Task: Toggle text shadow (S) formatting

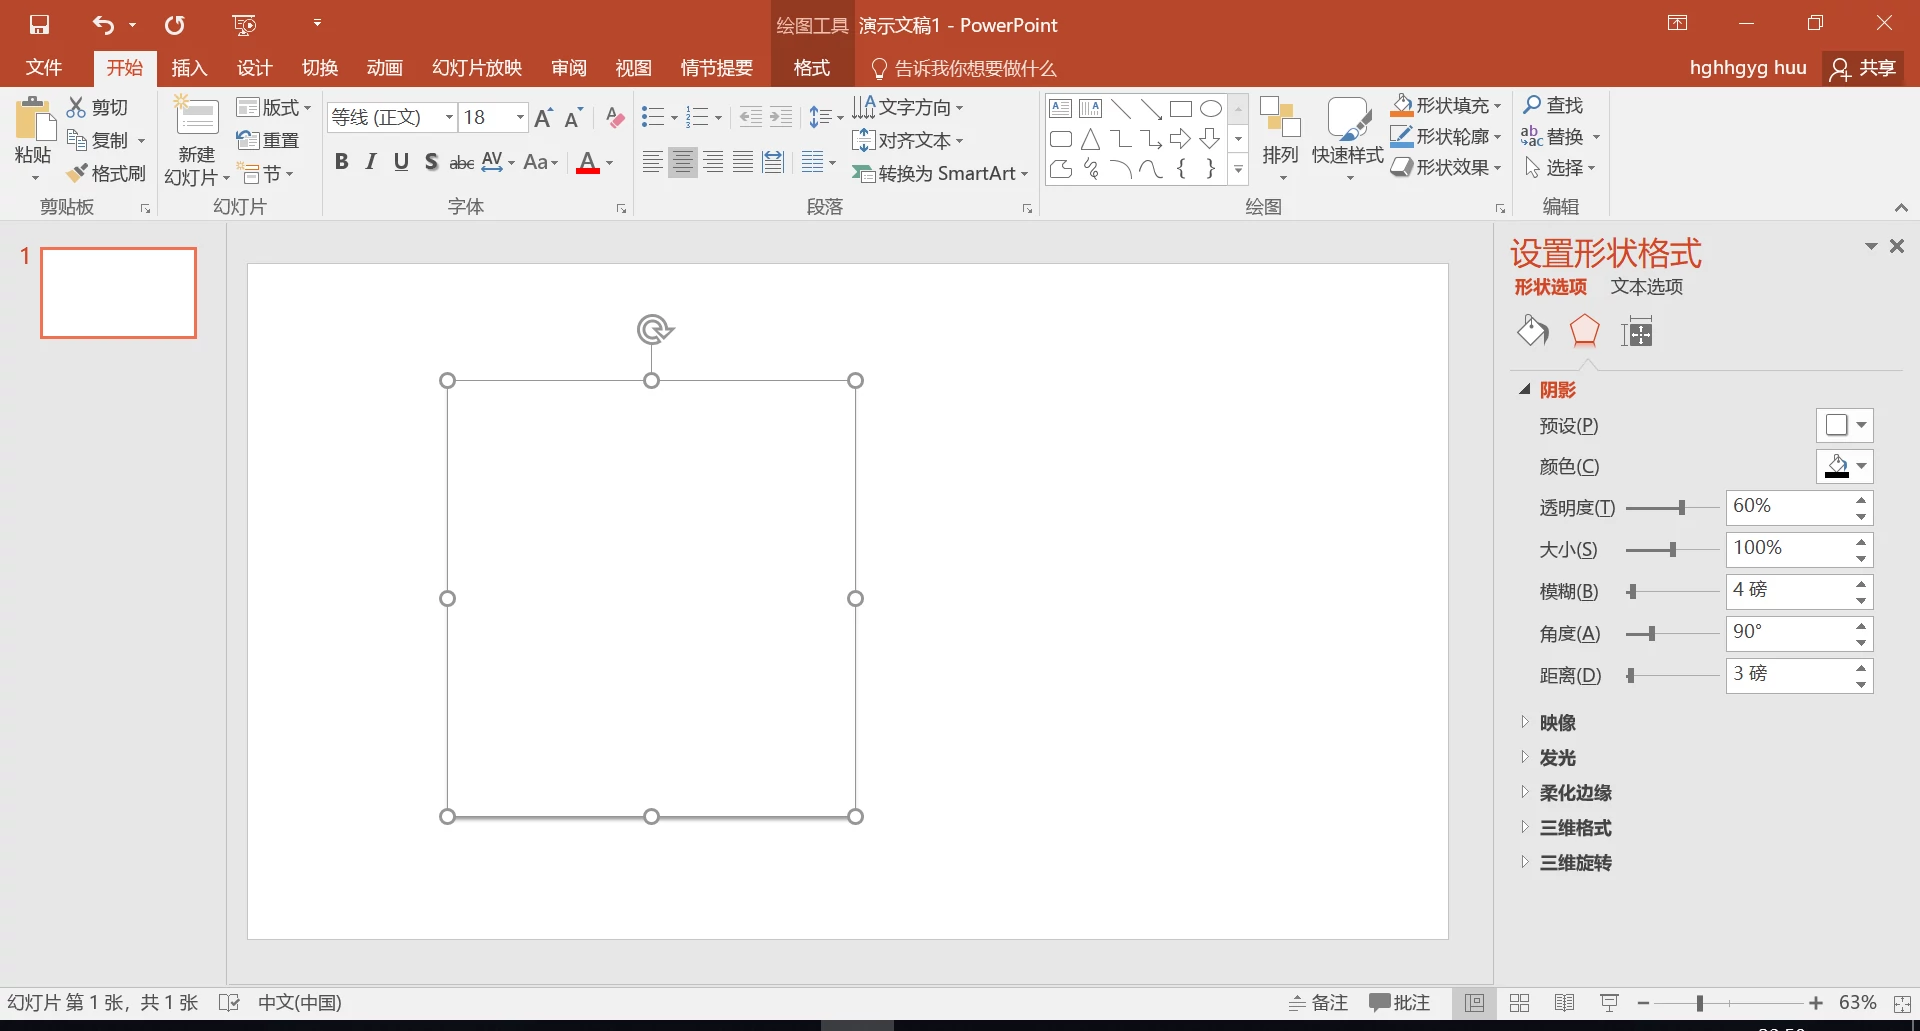Action: (431, 162)
